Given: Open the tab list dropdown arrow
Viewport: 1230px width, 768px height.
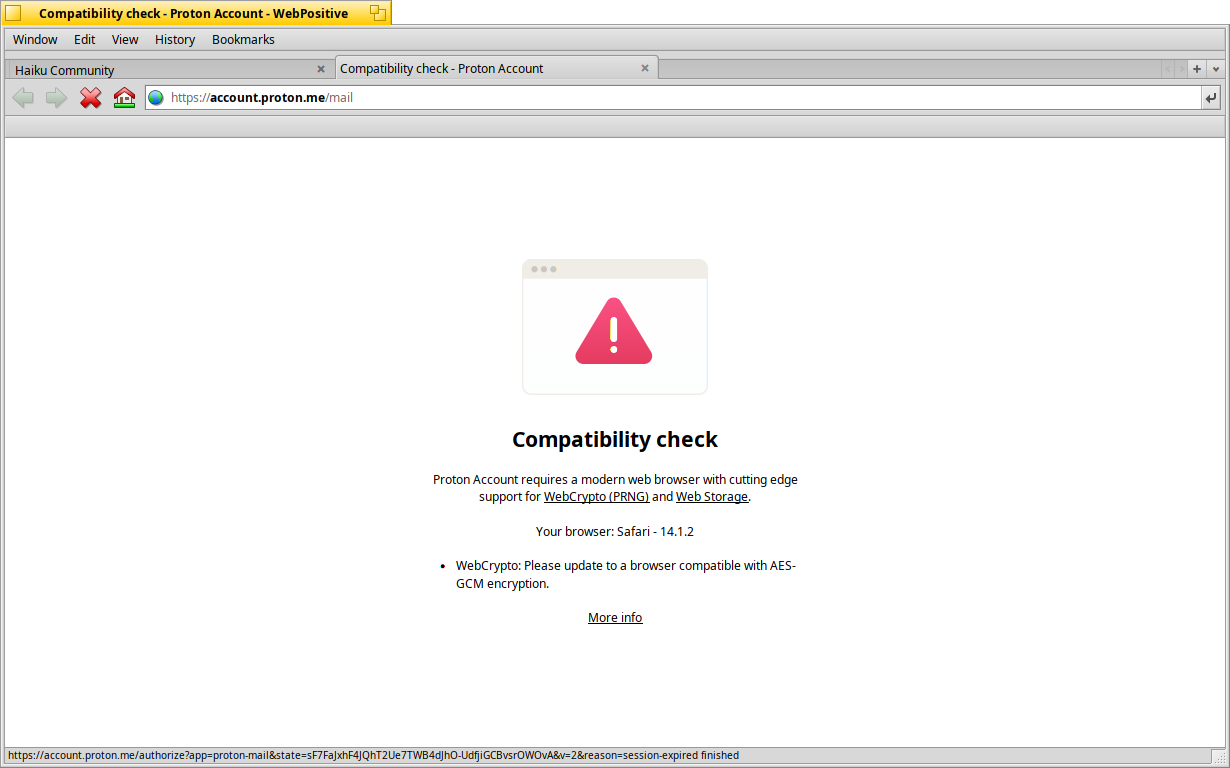Looking at the screenshot, I should tap(1215, 69).
